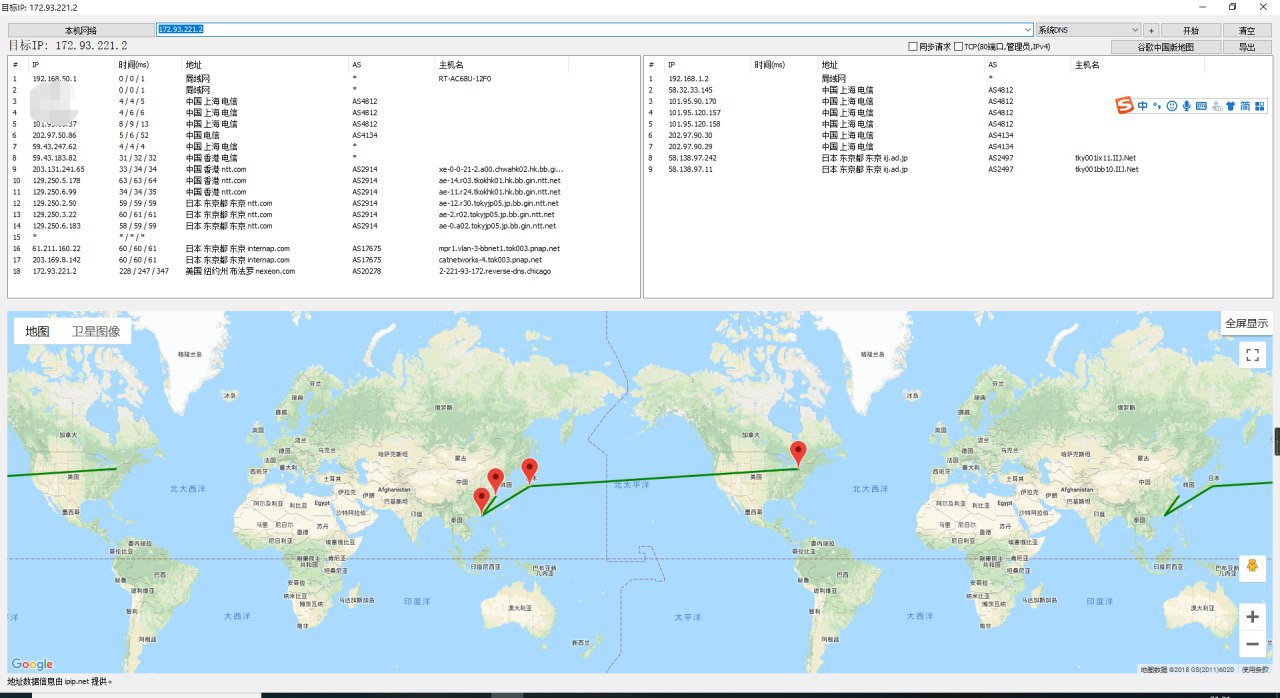The height and width of the screenshot is (698, 1280).
Task: Click the red map marker over North America
Action: click(798, 453)
